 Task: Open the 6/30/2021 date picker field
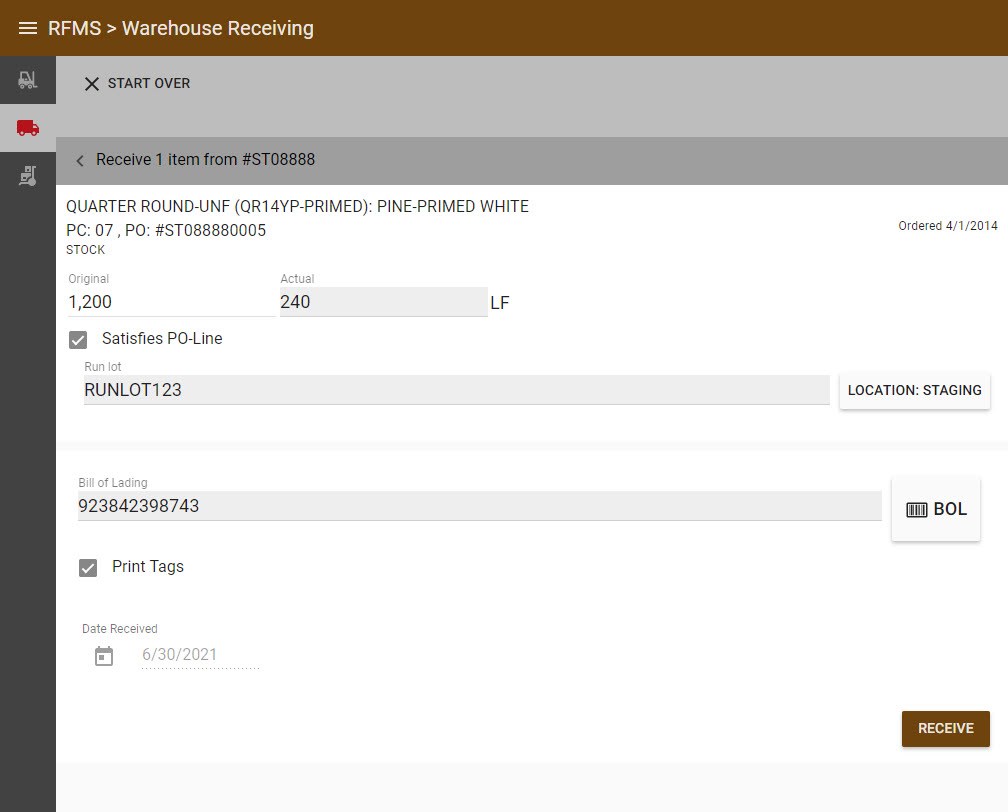[200, 654]
